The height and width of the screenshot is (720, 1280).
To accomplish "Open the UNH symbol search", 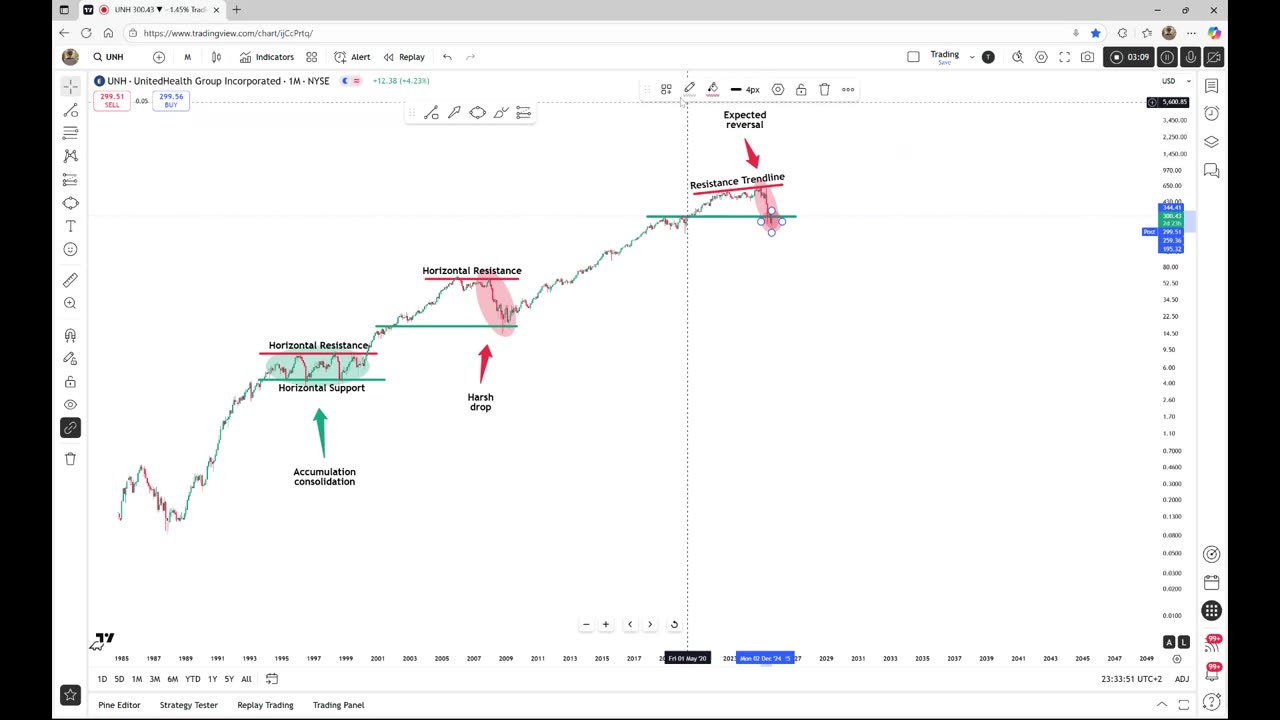I will pos(109,57).
